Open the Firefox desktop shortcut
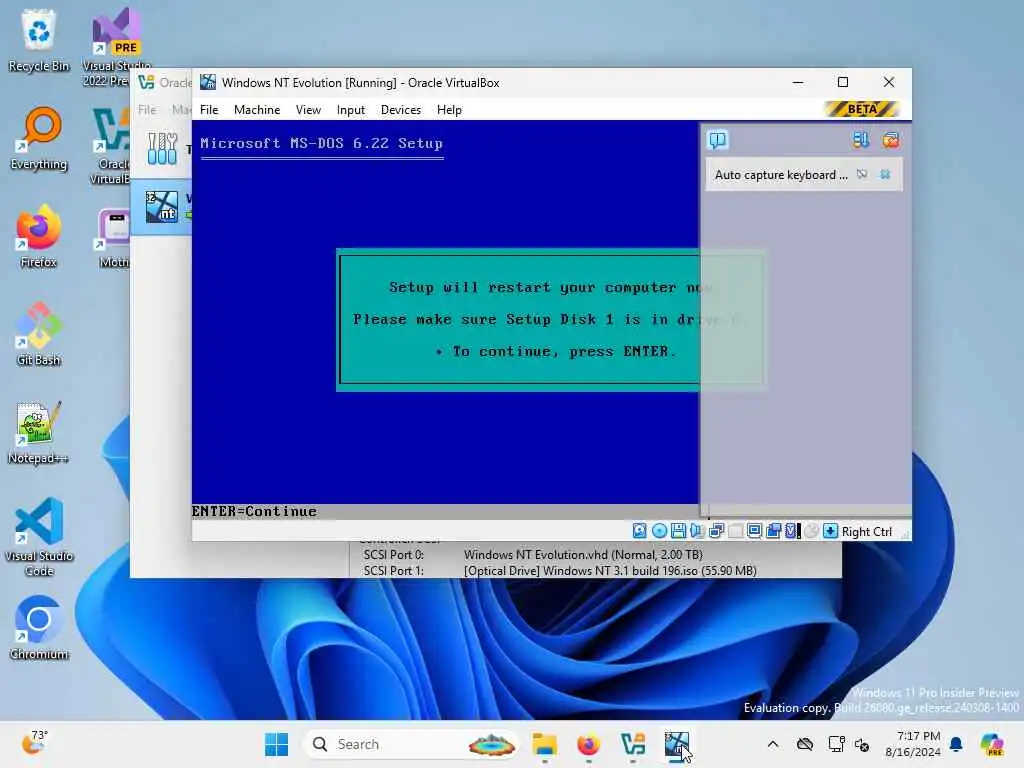 (39, 236)
